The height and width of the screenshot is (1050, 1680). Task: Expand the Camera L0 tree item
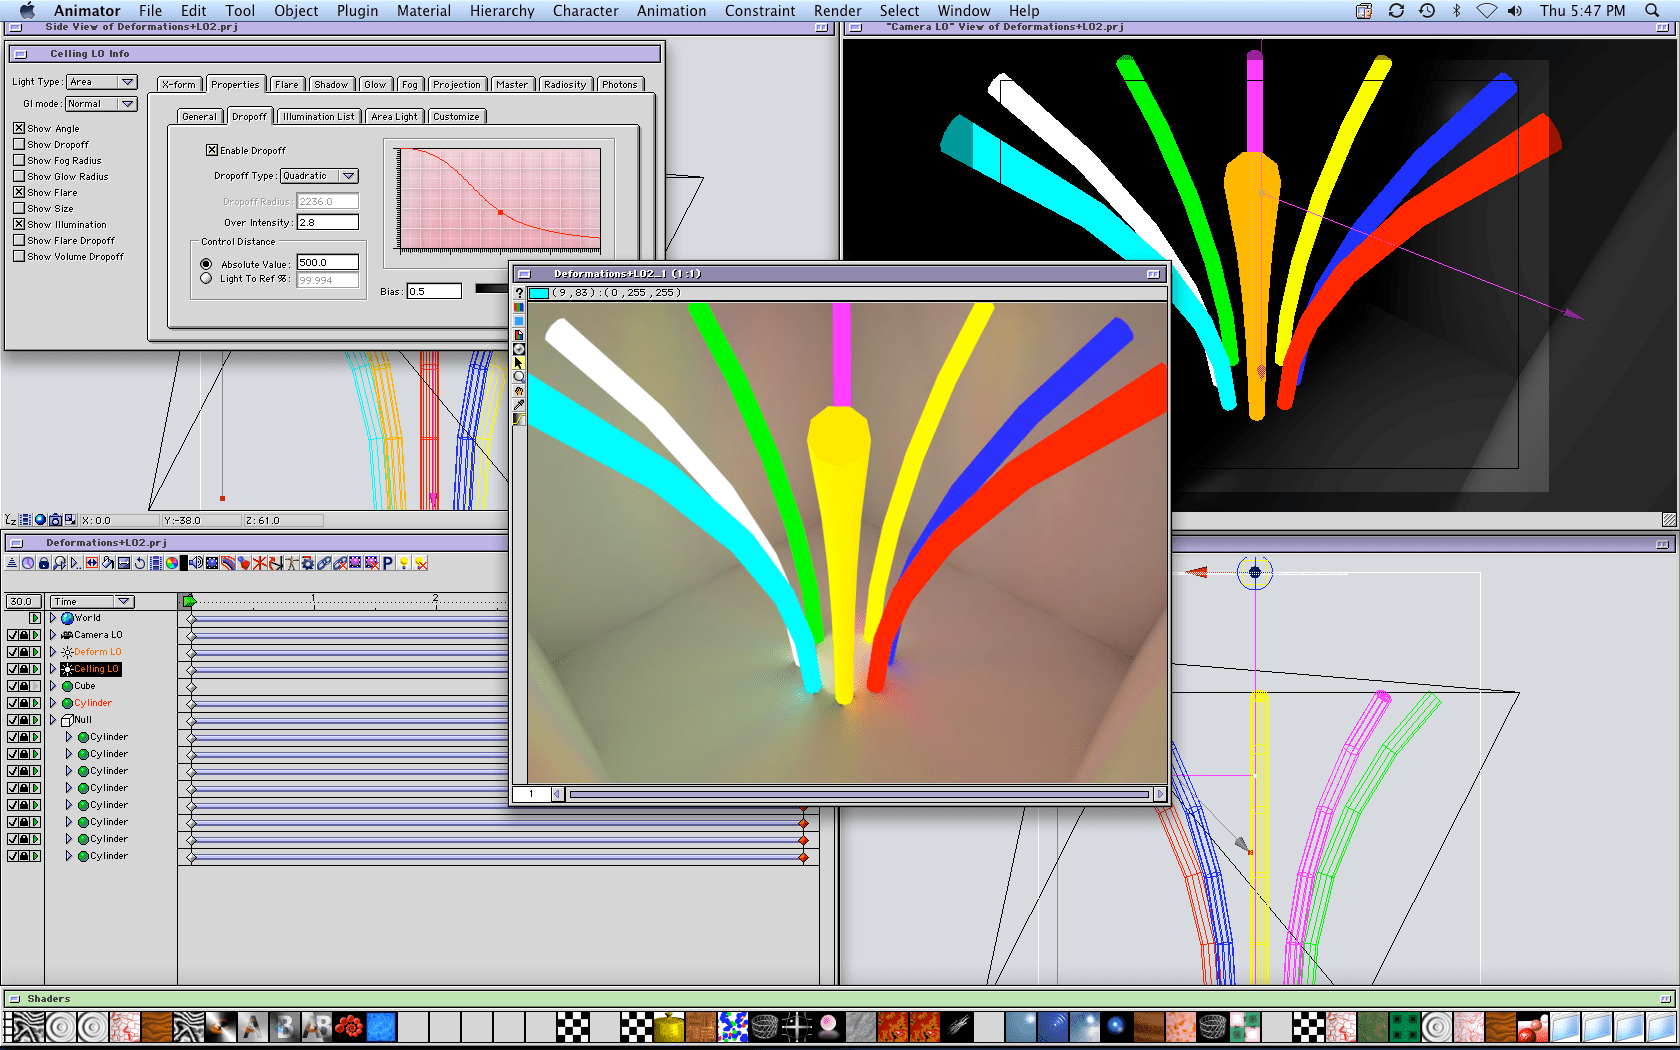(53, 635)
